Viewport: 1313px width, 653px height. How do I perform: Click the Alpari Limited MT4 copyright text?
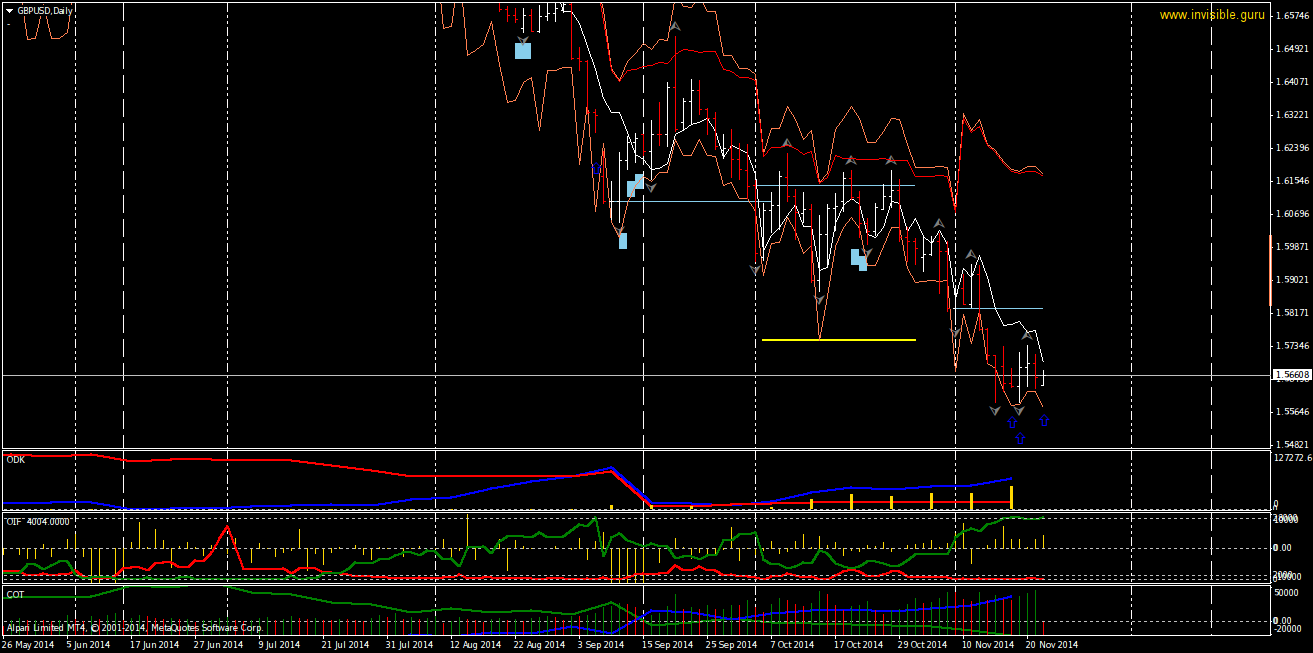(133, 629)
